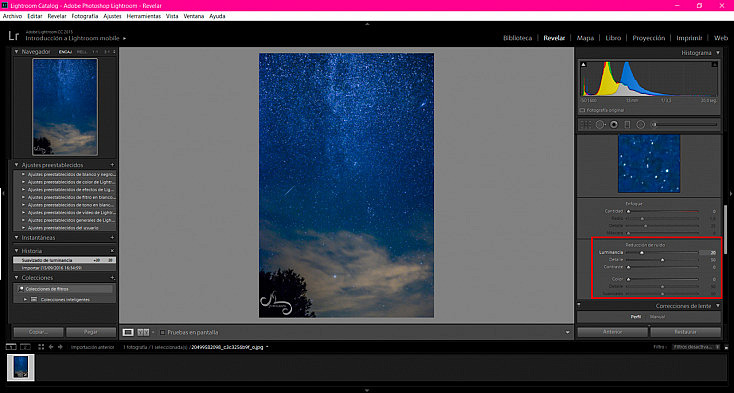Adjust Enfoque Cantidad slider
Image resolution: width=734 pixels, height=393 pixels.
628,211
